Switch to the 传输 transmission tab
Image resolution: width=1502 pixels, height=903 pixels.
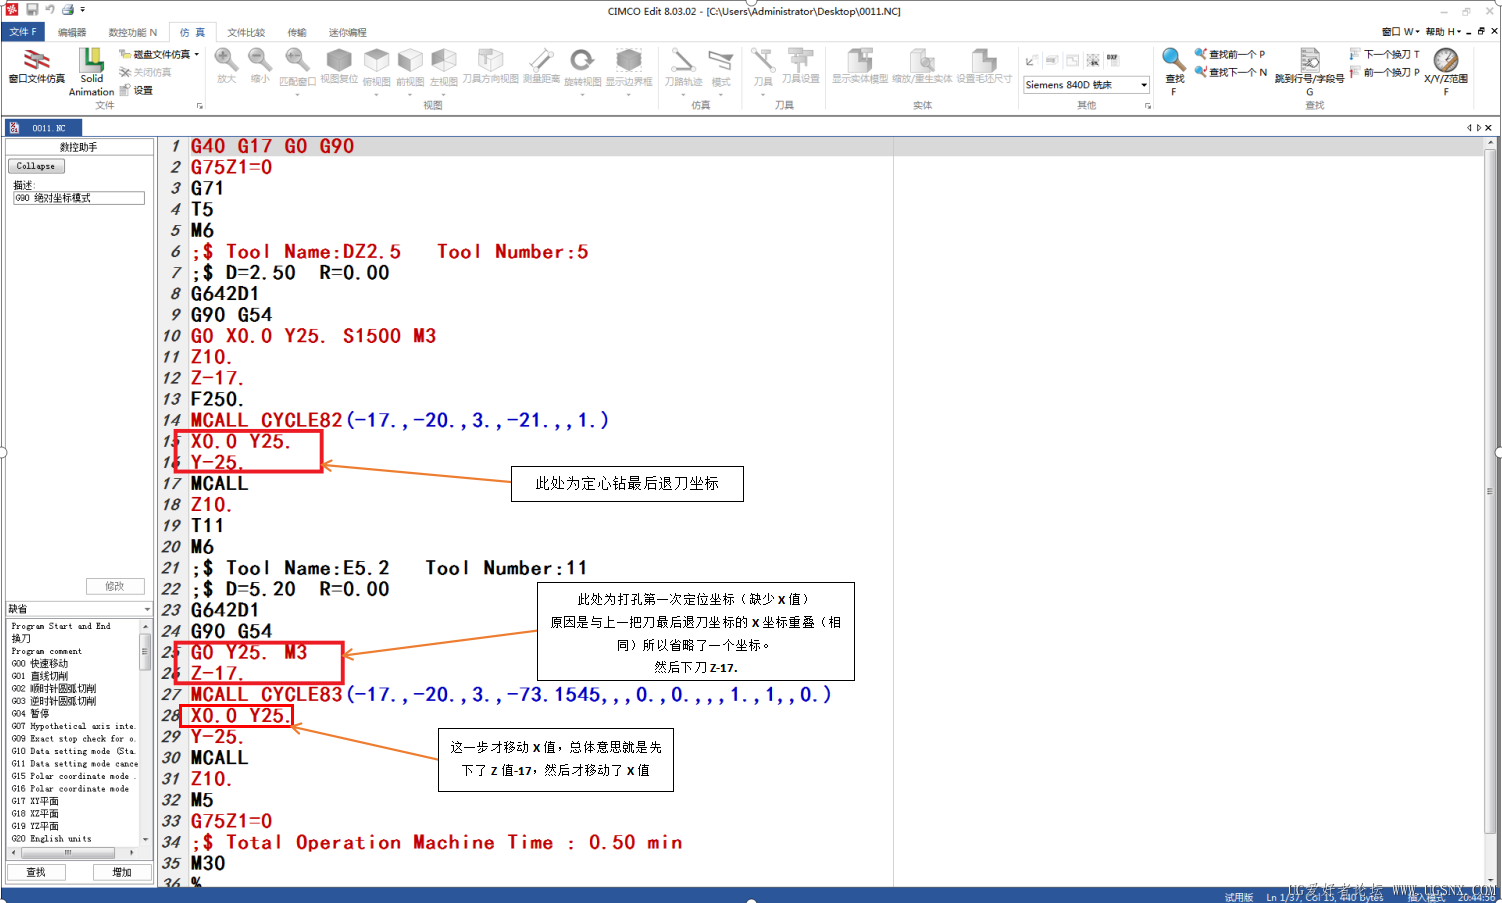click(297, 32)
